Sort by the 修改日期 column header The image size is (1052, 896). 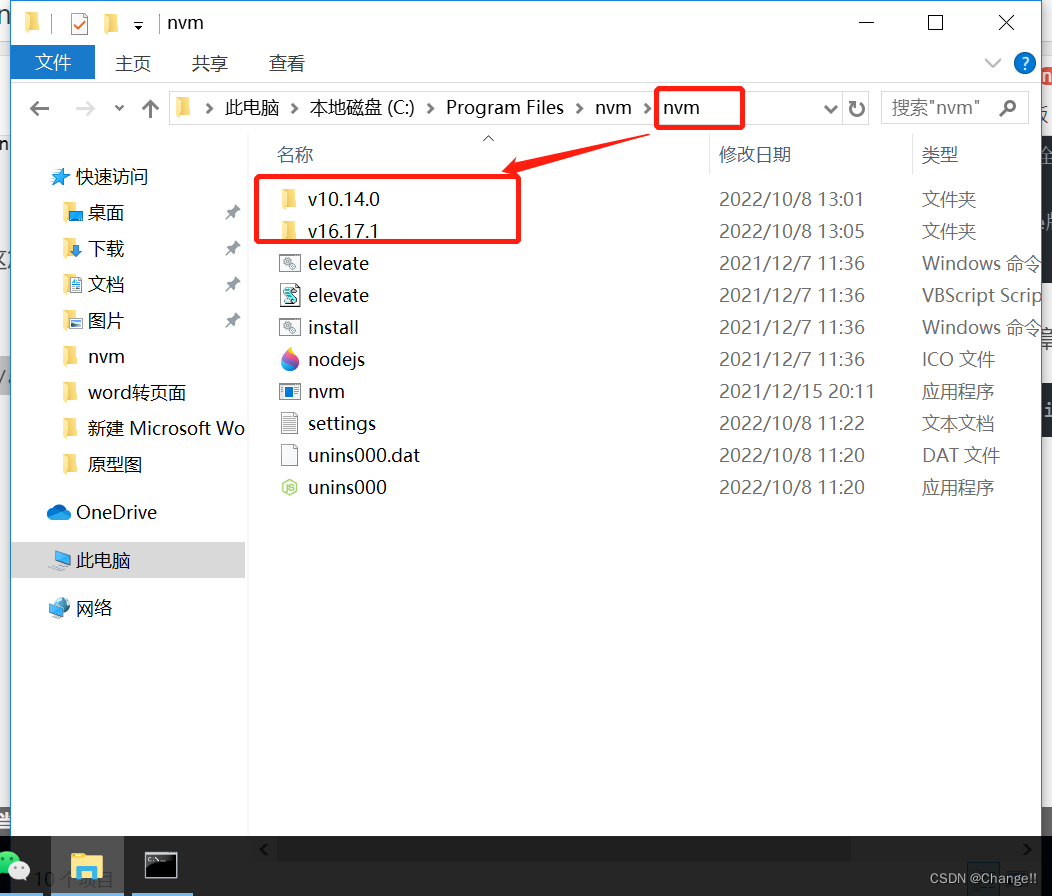[x=755, y=155]
